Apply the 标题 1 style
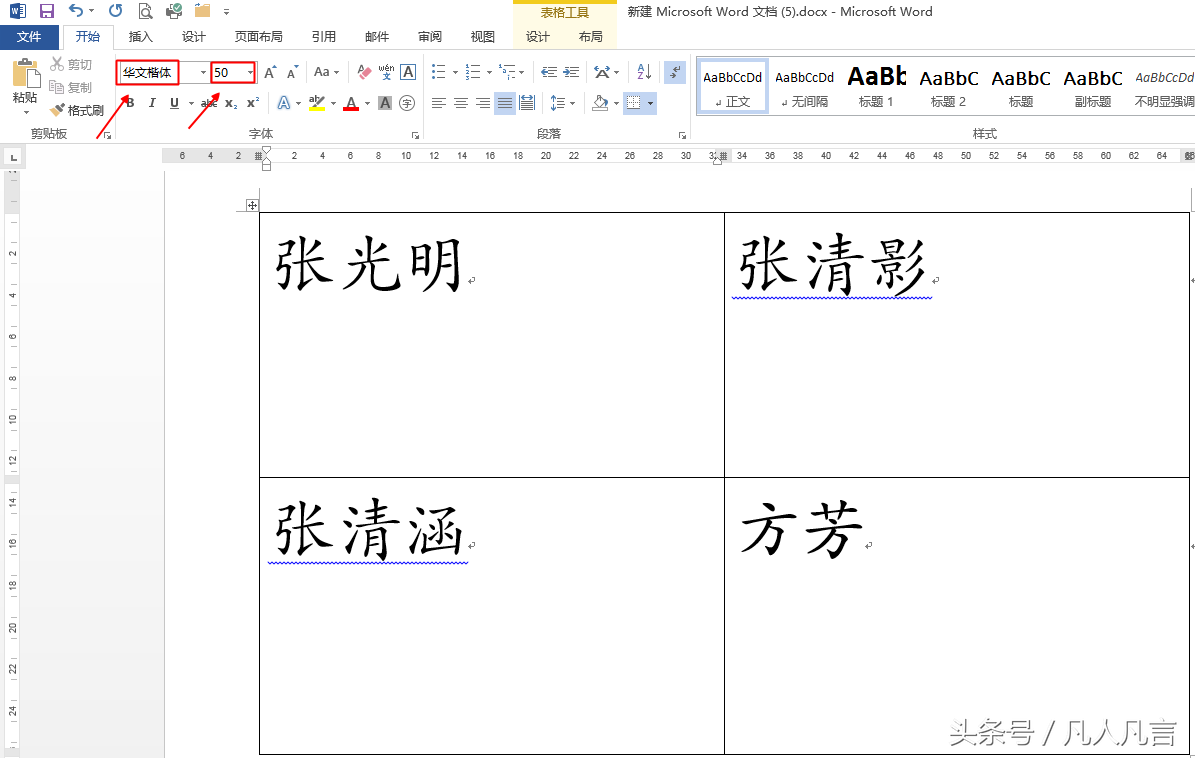The height and width of the screenshot is (758, 1195). coord(876,86)
